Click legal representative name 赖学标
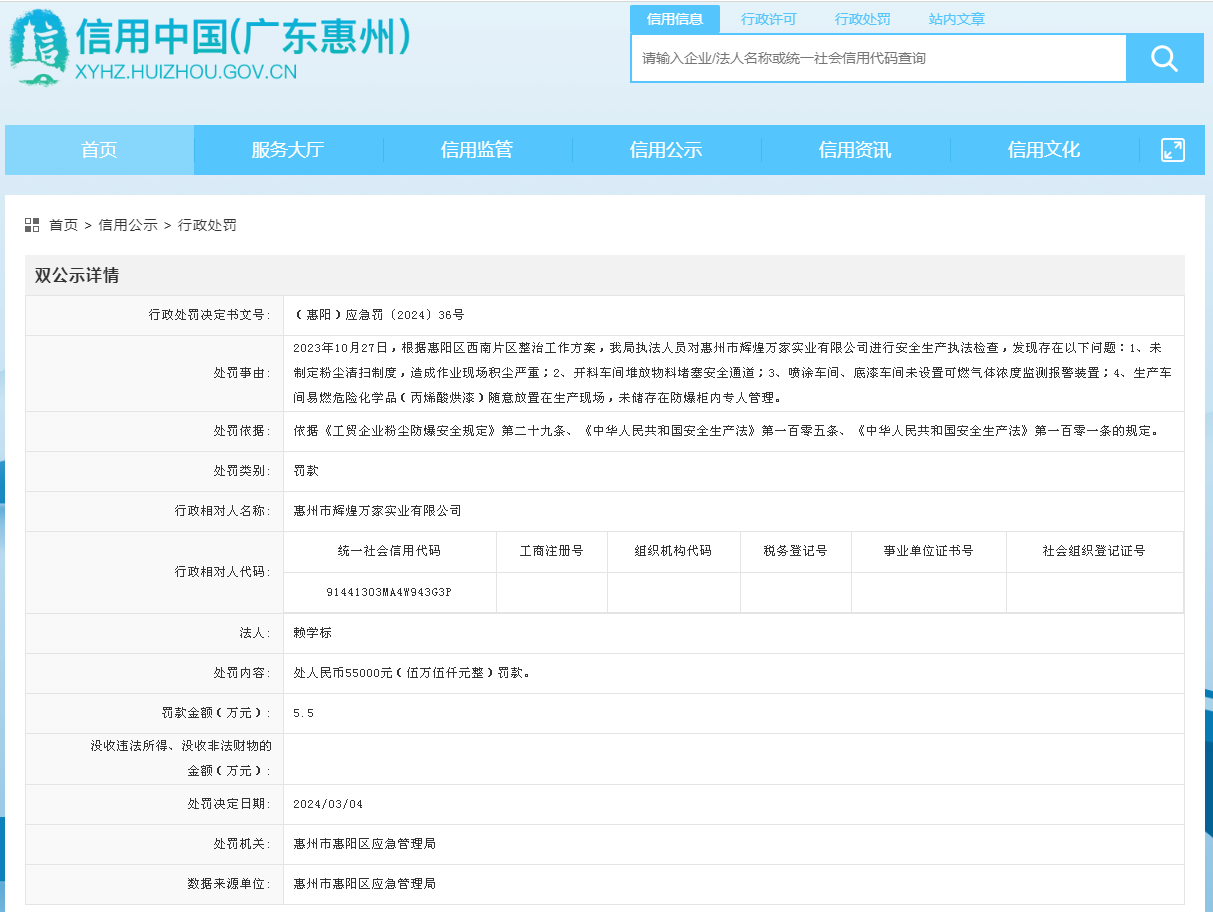The image size is (1213, 912). (x=312, y=633)
